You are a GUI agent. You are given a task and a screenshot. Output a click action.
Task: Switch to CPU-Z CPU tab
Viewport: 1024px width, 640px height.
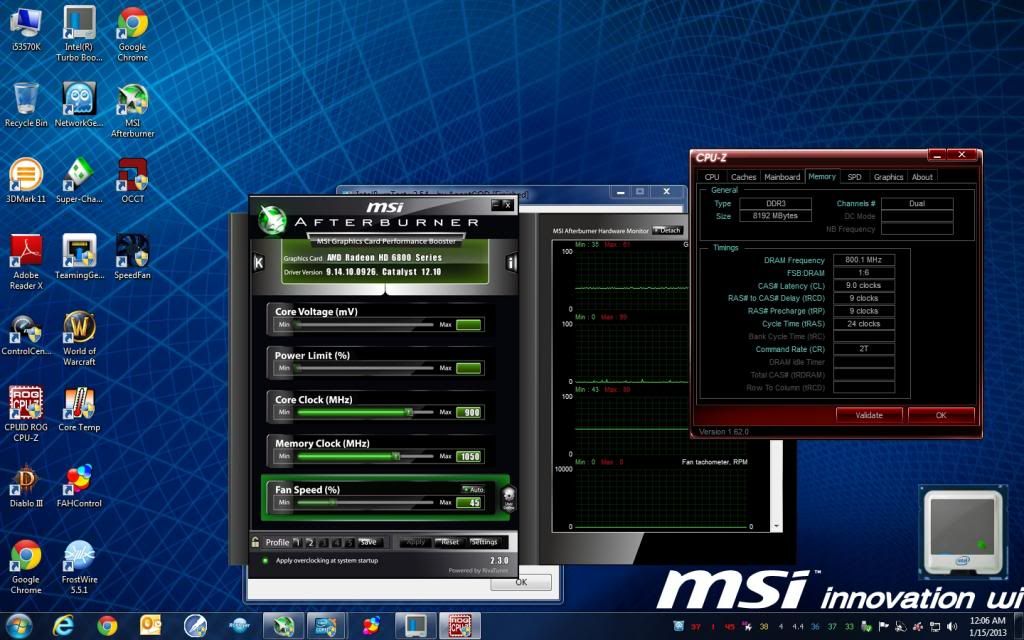tap(712, 177)
